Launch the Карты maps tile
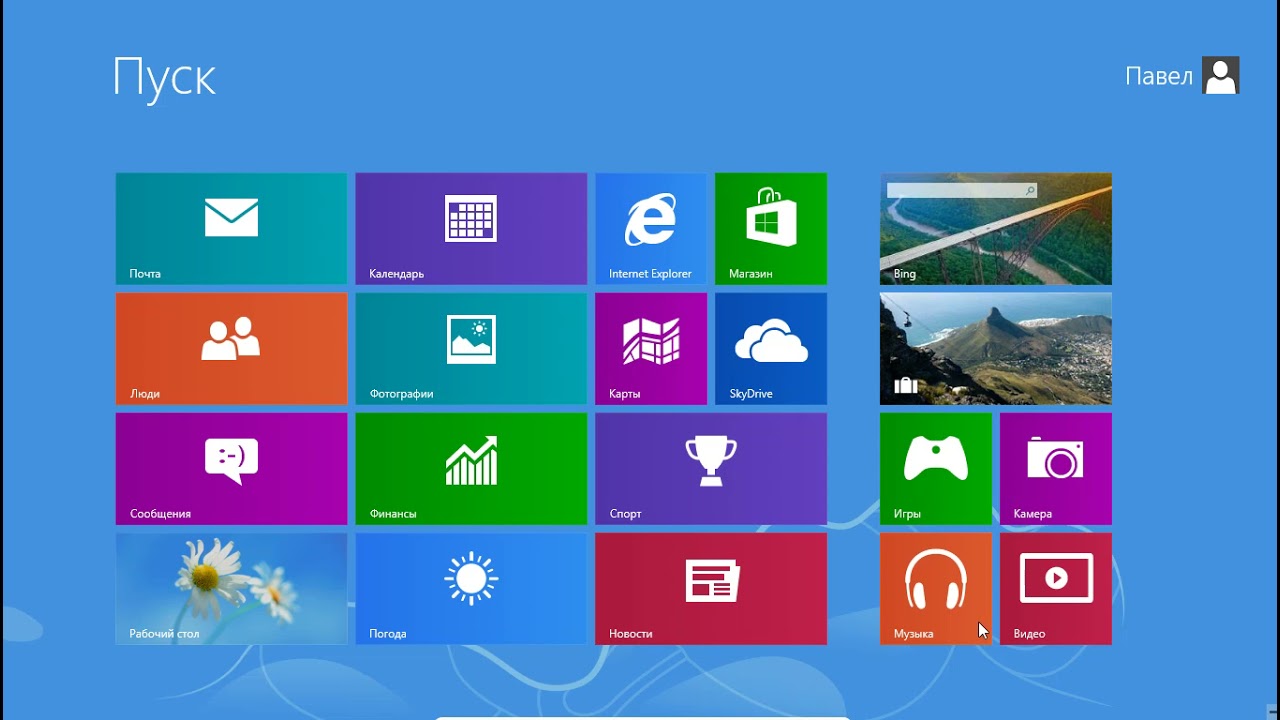Screen dimensions: 1280x720 click(651, 349)
